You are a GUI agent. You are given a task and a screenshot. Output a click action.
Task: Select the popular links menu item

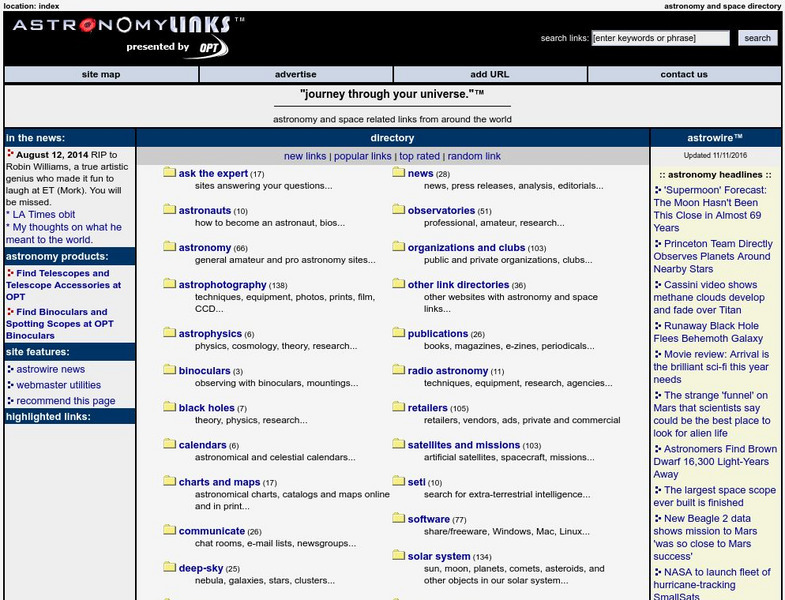tap(362, 156)
